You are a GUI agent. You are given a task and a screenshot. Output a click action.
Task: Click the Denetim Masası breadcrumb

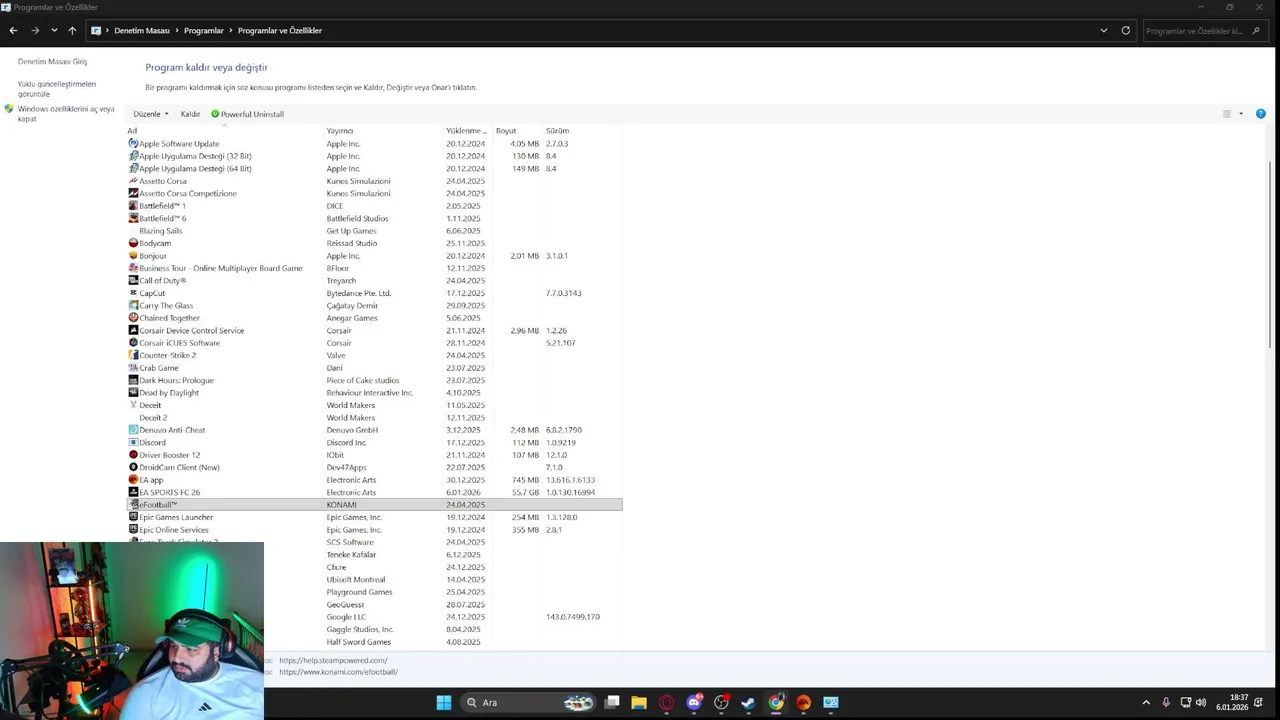coord(142,31)
